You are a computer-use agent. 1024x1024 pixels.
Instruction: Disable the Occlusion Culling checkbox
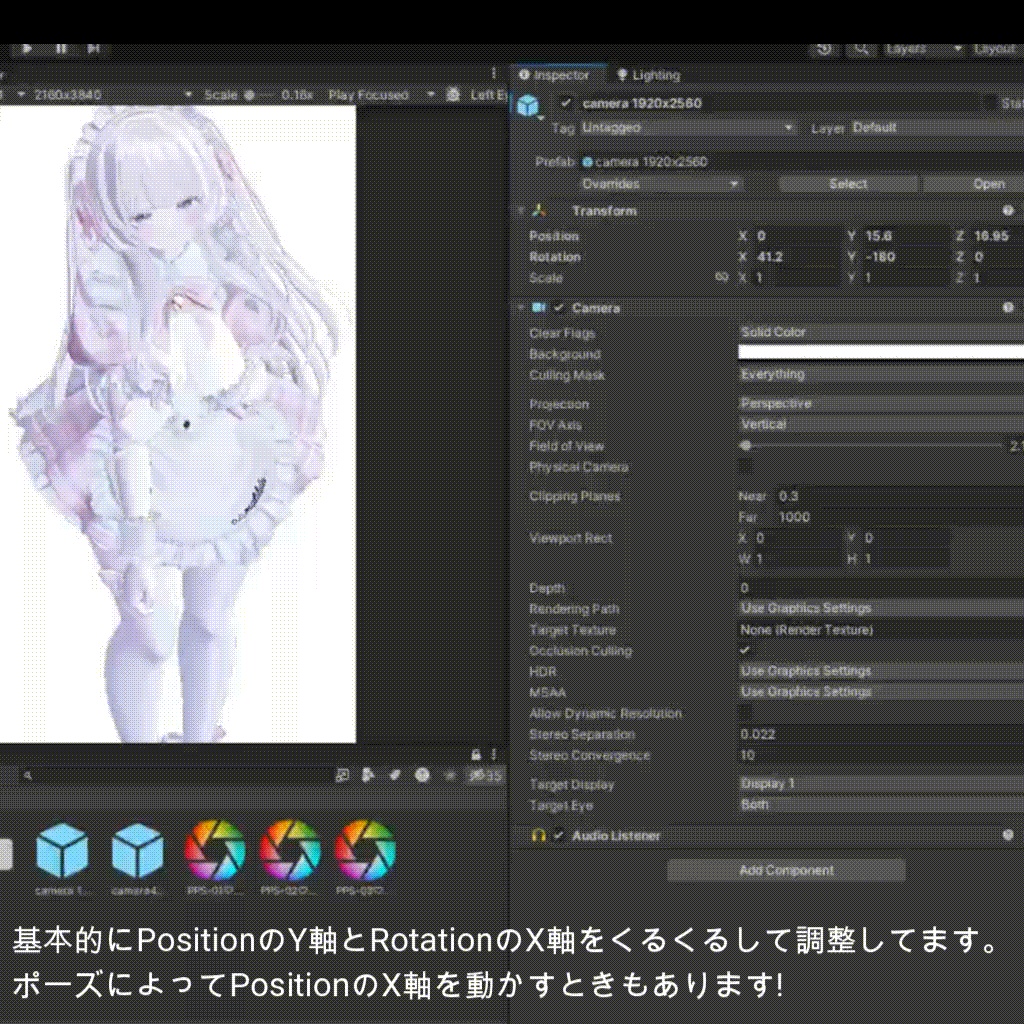745,650
